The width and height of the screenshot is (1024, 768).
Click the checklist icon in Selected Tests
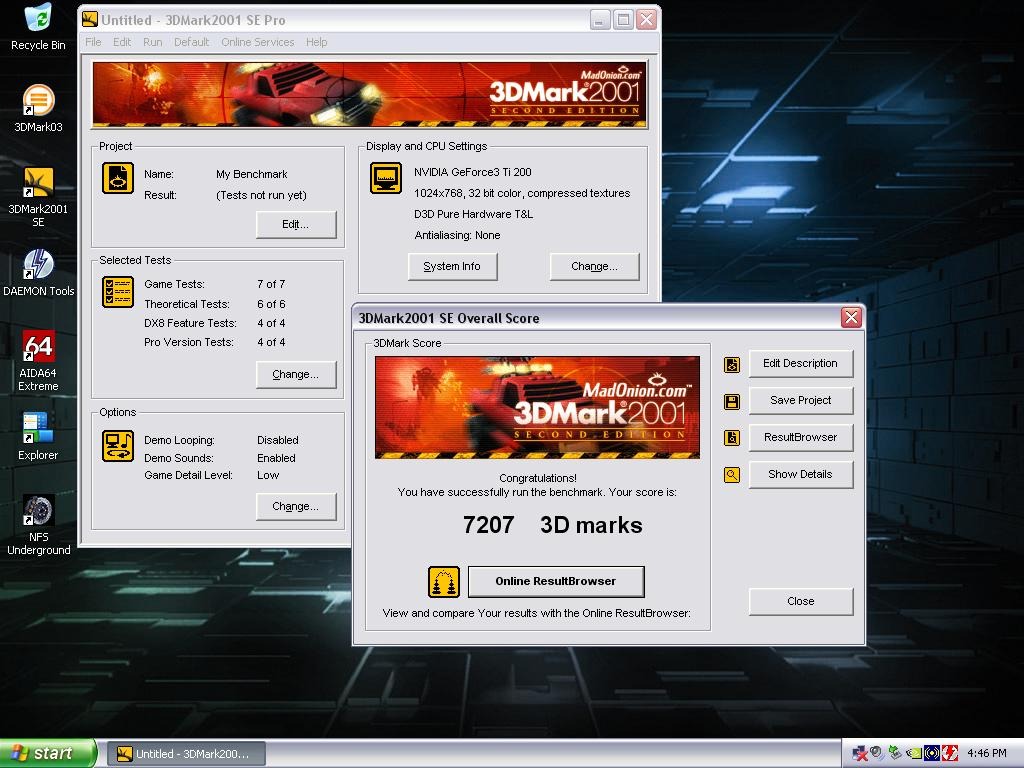pyautogui.click(x=118, y=291)
